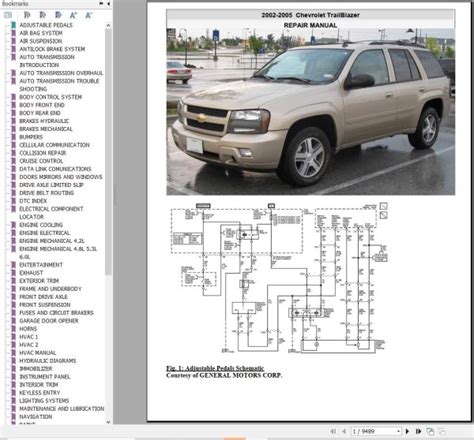Screen dimensions: 474x440
Task: Open the page number dropdown
Action: tap(398, 431)
